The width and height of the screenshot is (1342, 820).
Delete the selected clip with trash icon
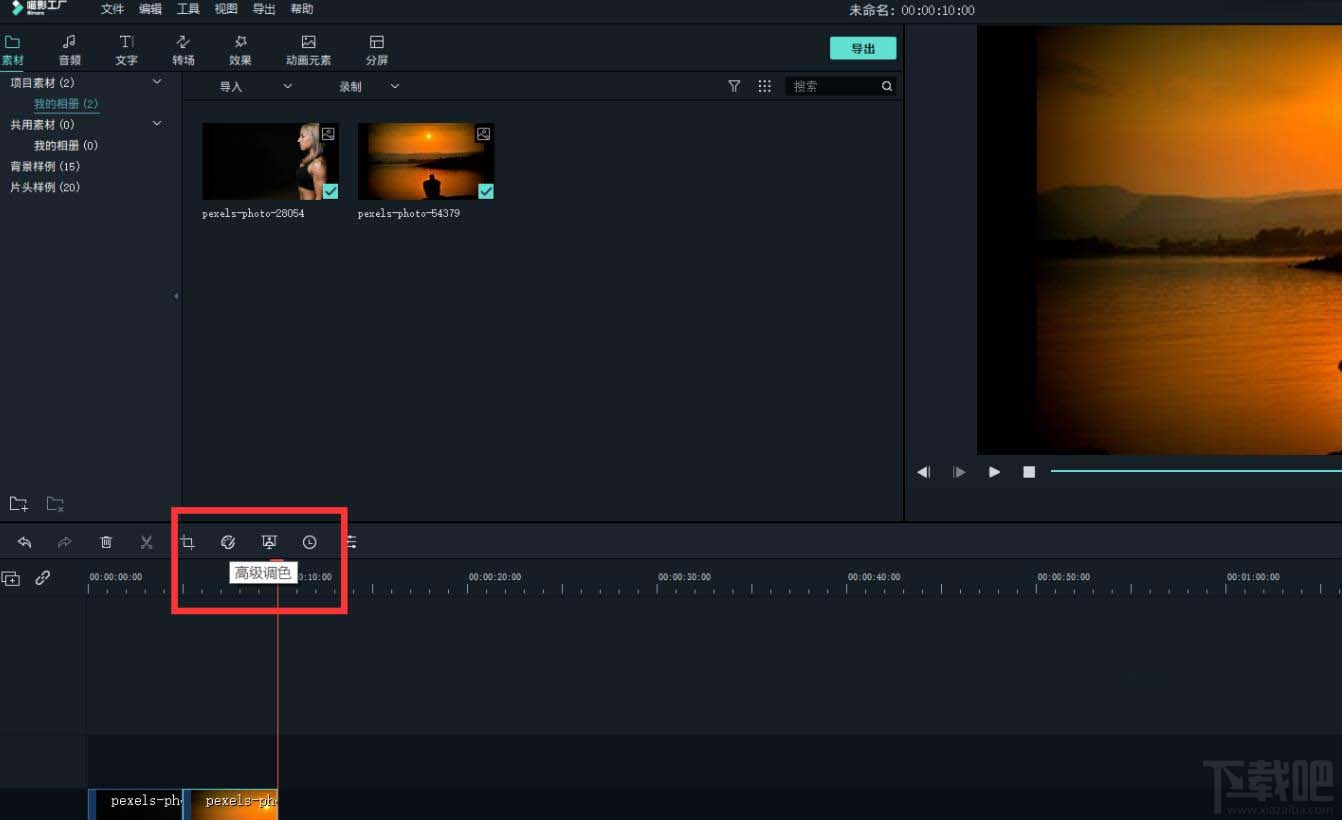106,542
